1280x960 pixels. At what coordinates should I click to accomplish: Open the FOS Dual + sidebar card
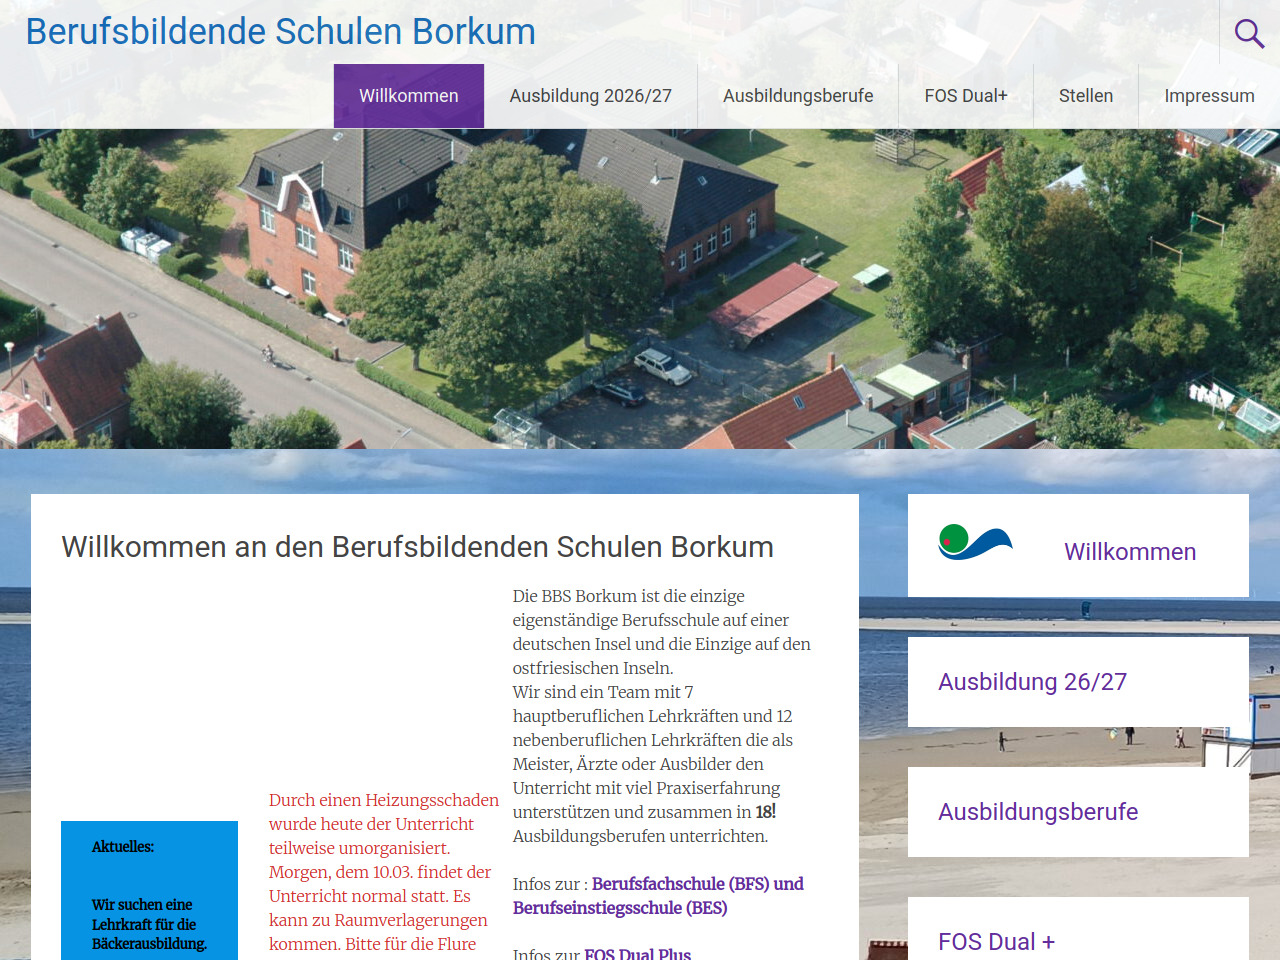[996, 941]
